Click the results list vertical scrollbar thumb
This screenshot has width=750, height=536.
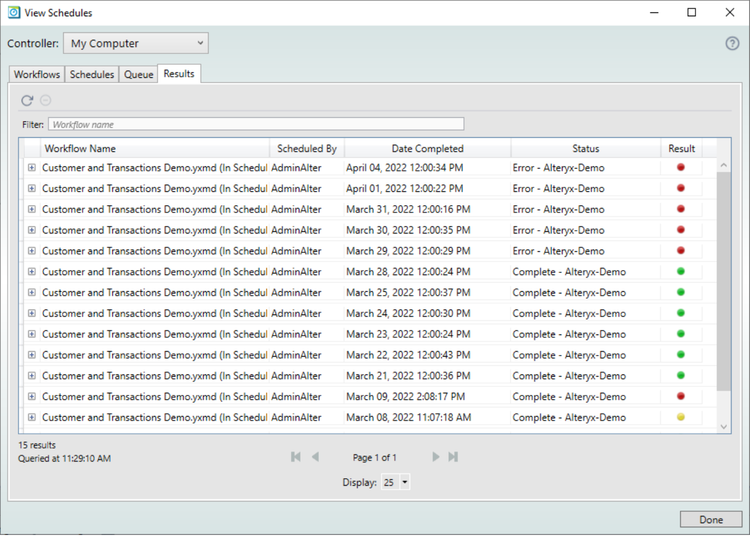(x=724, y=281)
